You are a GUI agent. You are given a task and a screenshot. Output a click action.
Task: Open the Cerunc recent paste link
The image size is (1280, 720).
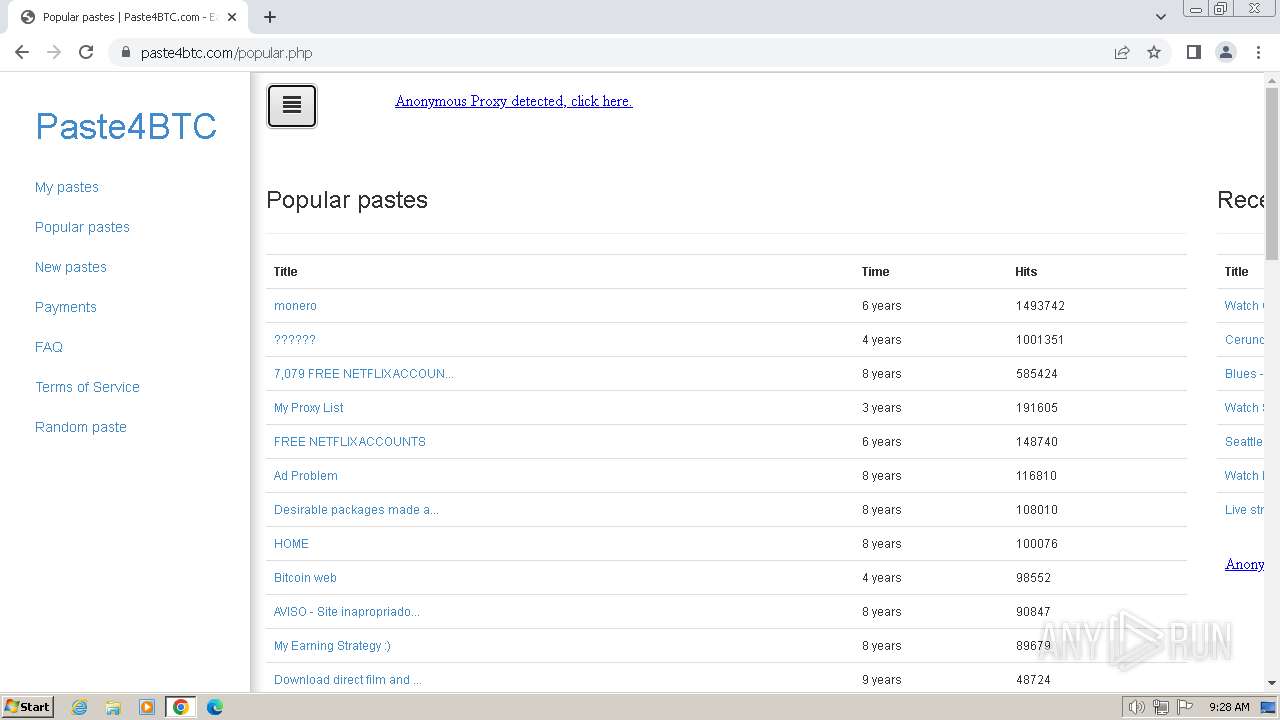1244,340
